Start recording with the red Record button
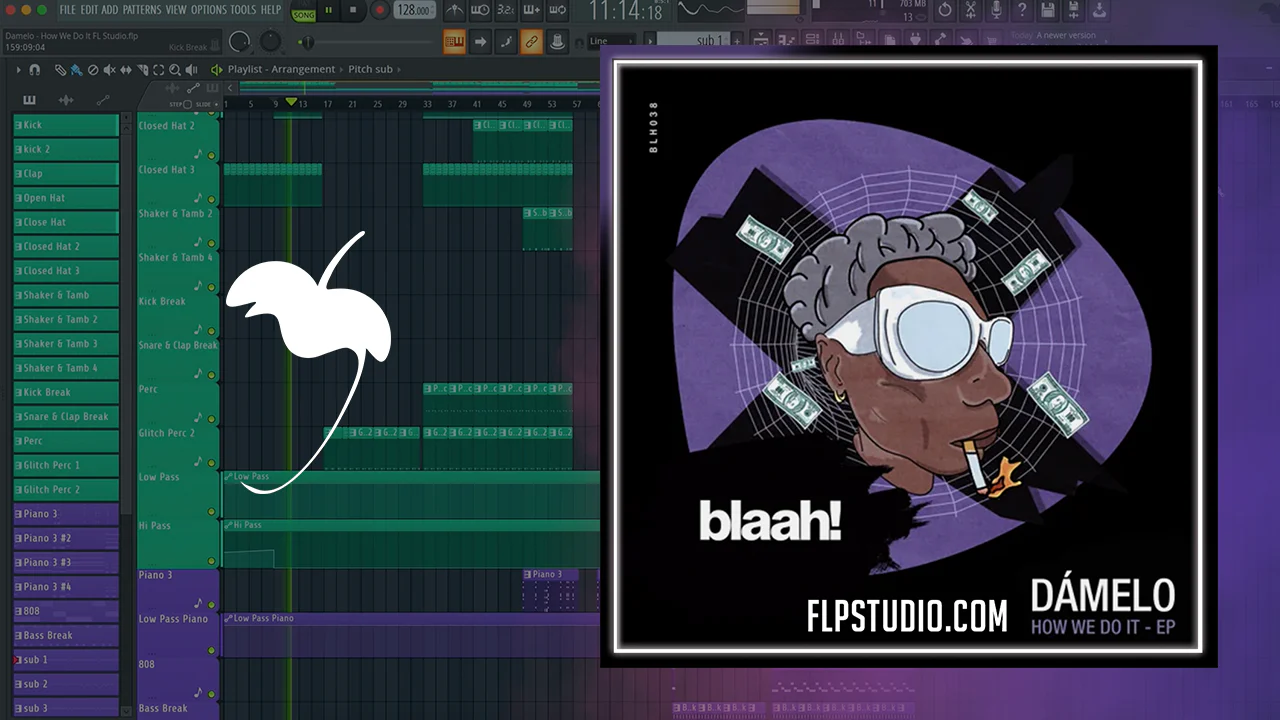The height and width of the screenshot is (720, 1280). tap(380, 11)
